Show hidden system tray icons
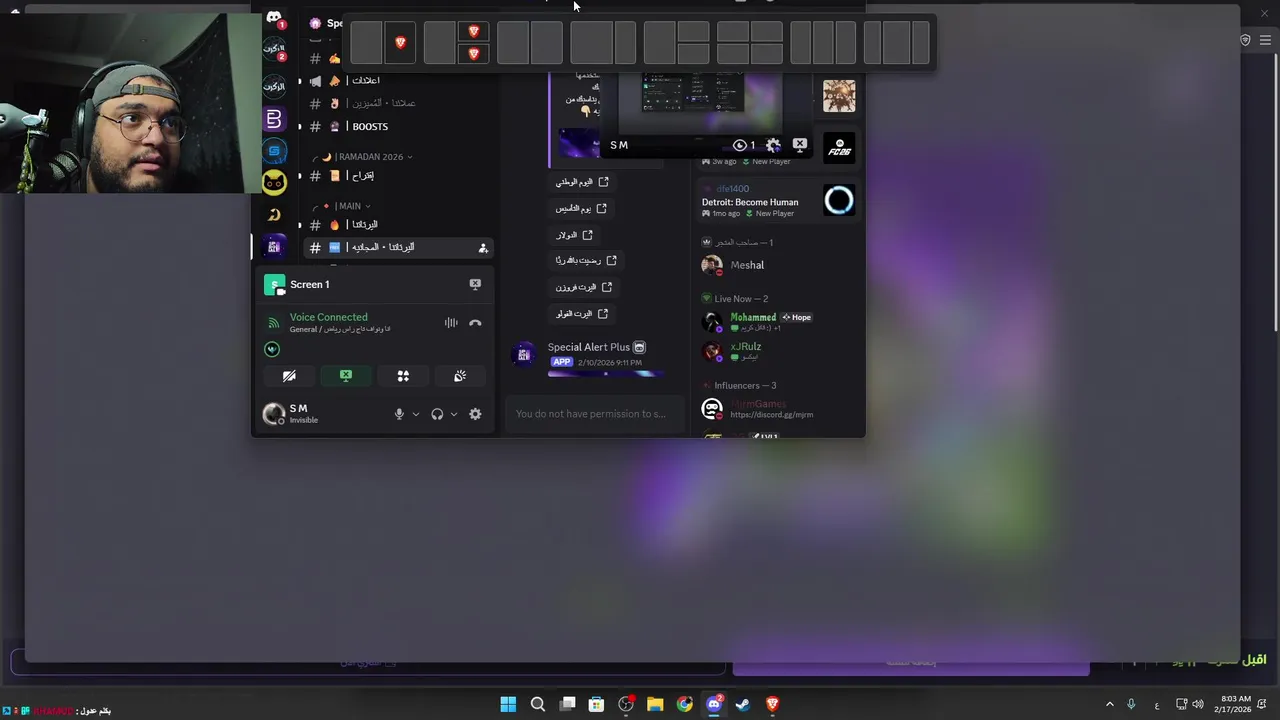 [1109, 704]
